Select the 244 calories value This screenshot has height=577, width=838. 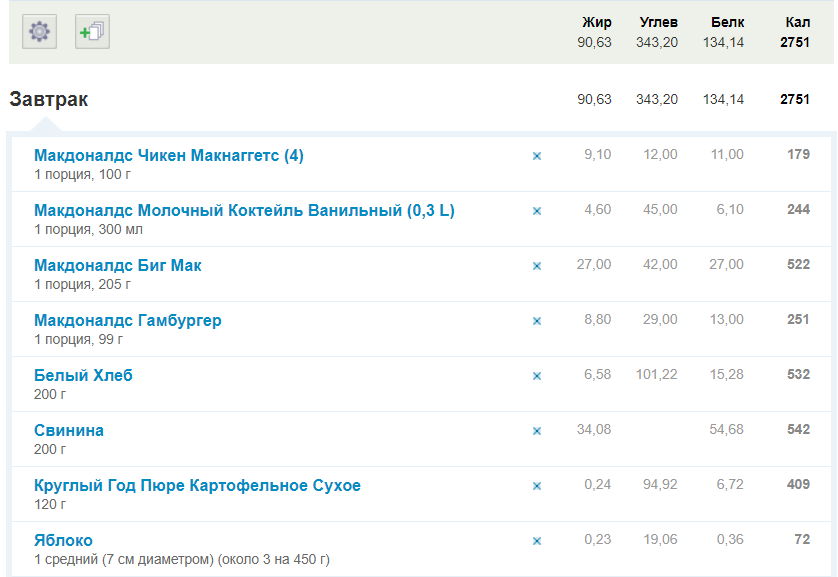[798, 209]
